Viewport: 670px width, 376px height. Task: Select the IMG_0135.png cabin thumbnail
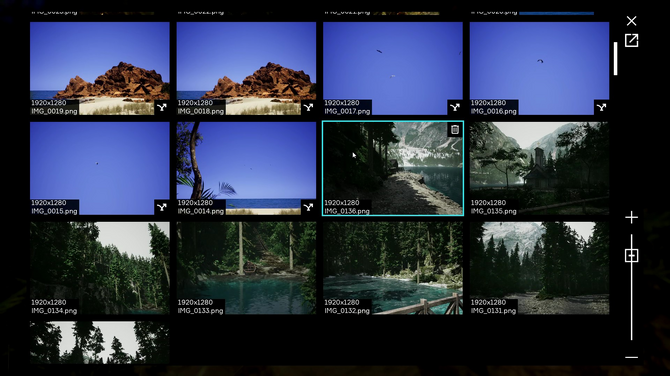pyautogui.click(x=539, y=168)
